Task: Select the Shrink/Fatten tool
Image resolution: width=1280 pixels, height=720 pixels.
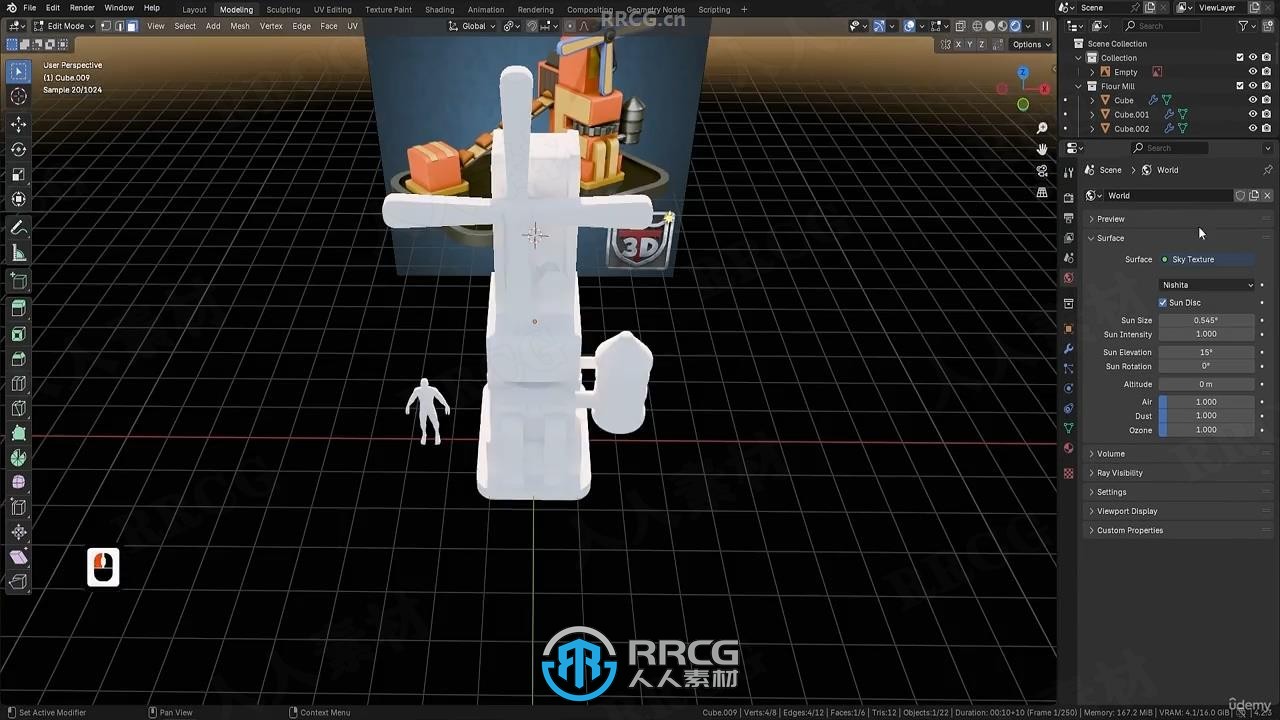Action: pyautogui.click(x=19, y=532)
